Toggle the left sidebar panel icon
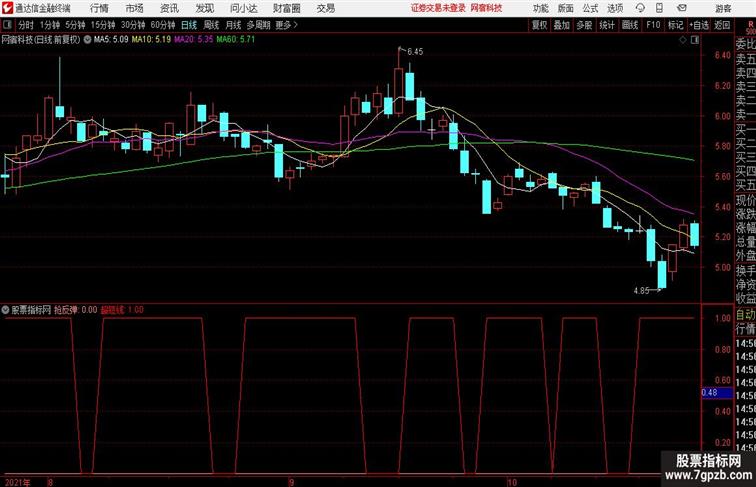756x487 pixels. (x=7, y=25)
